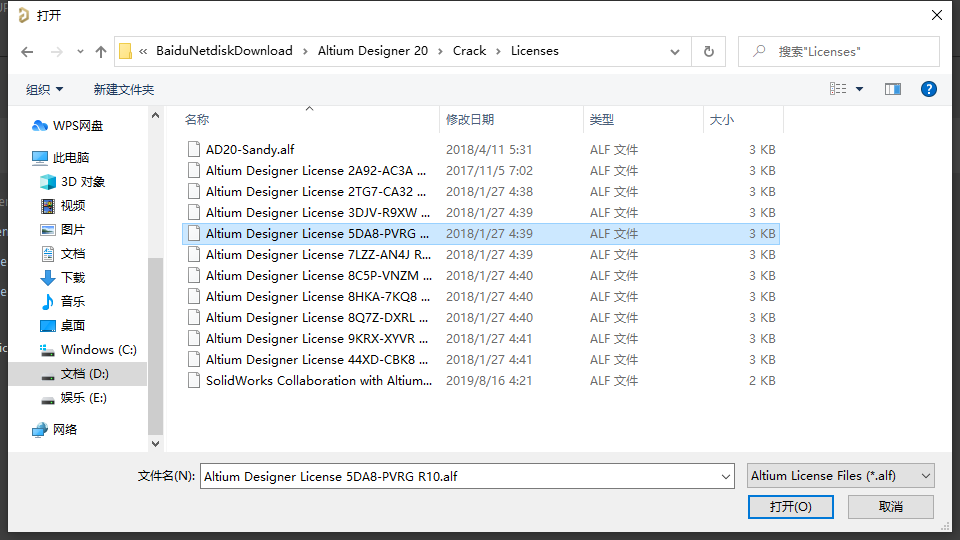Click the magnifier icon in search box
The image size is (960, 540).
(759, 51)
